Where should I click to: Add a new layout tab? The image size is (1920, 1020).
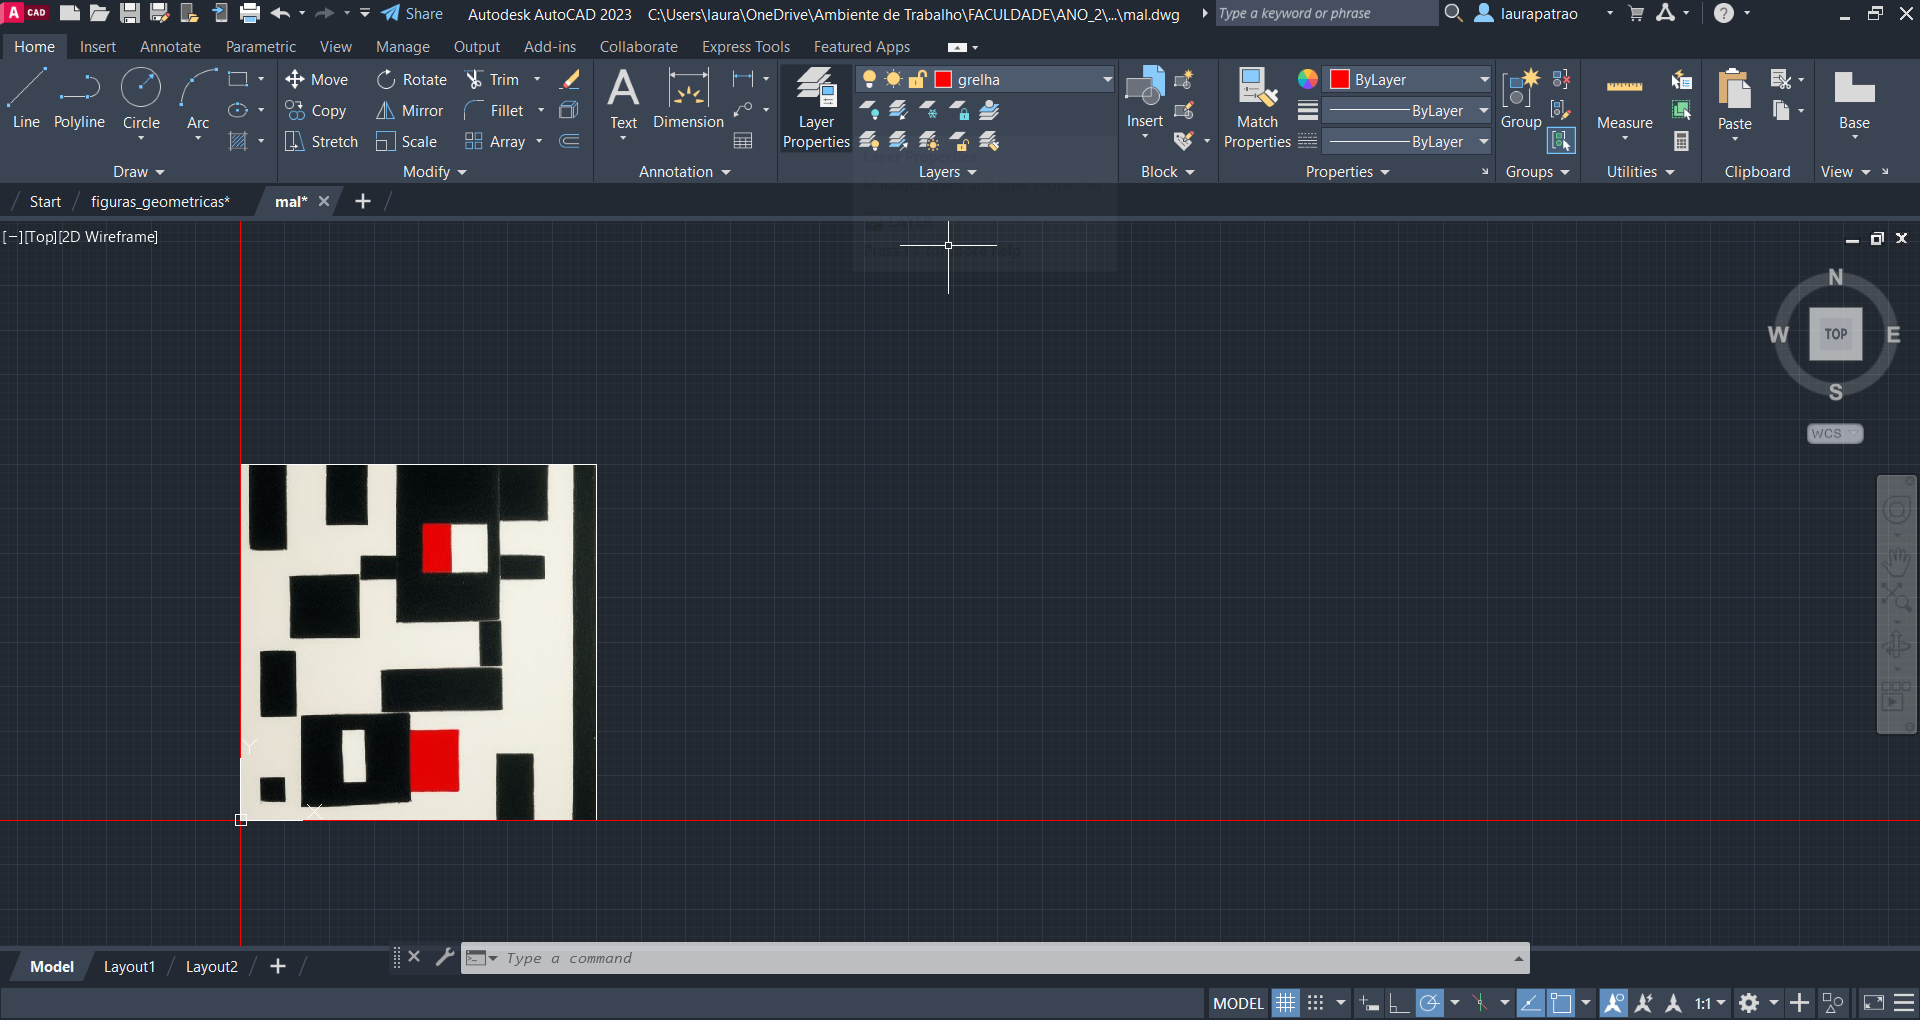coord(278,966)
